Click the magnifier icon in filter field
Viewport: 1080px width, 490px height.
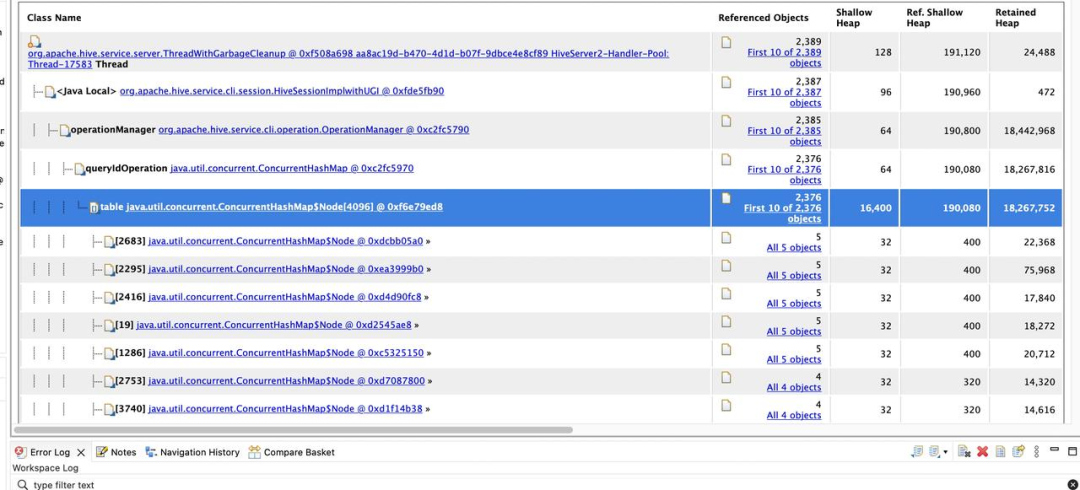[x=23, y=484]
